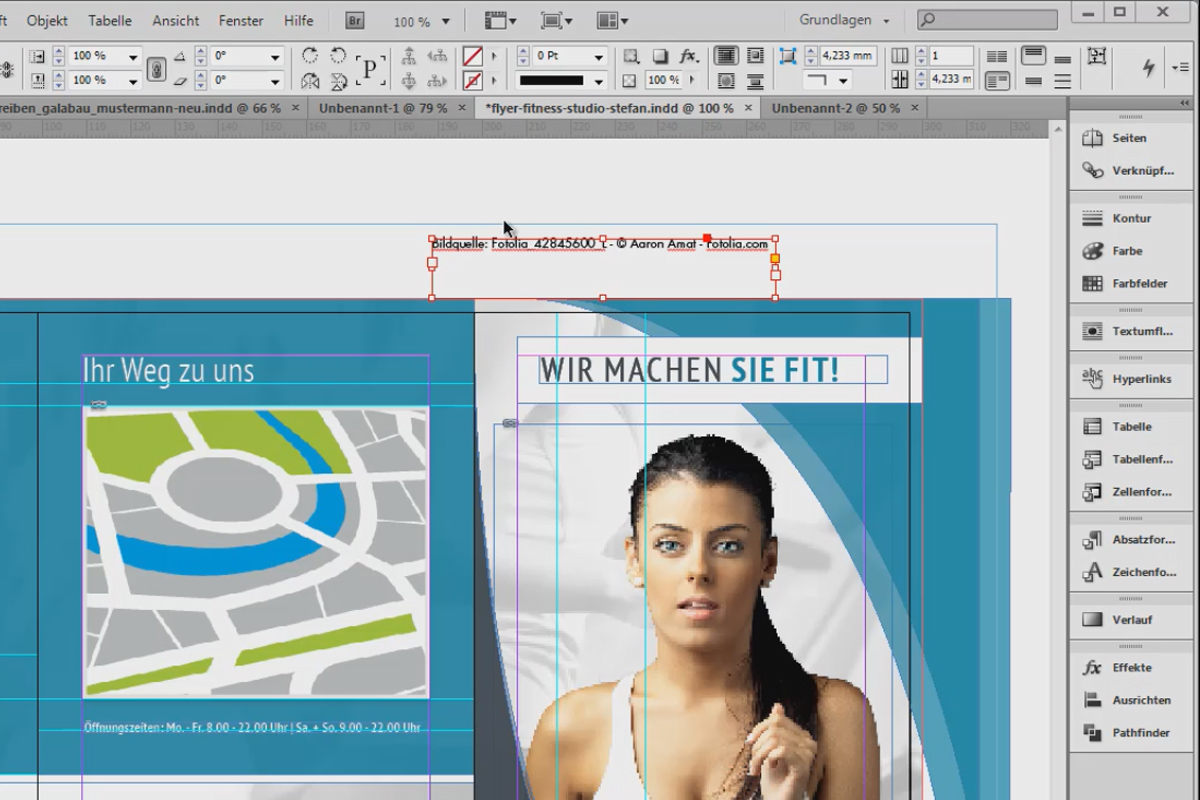Open the screen mode dropdown
Viewport: 1200px width, 800px height.
click(x=557, y=20)
